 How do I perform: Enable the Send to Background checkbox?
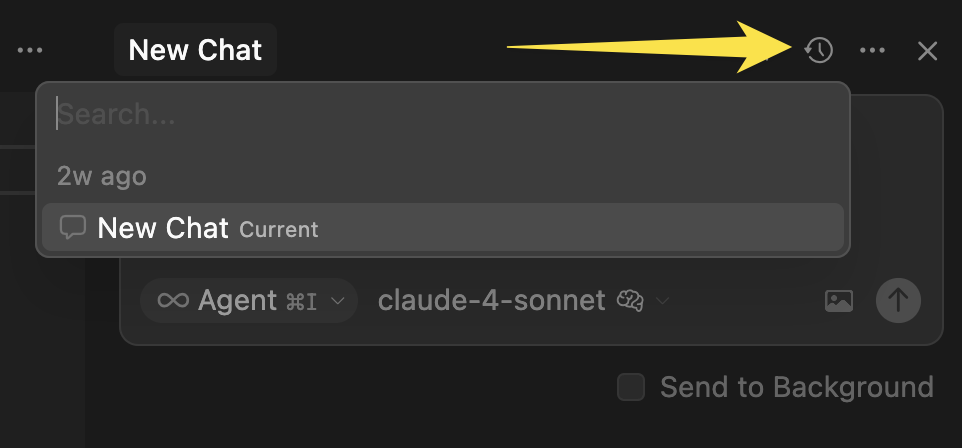coord(631,387)
